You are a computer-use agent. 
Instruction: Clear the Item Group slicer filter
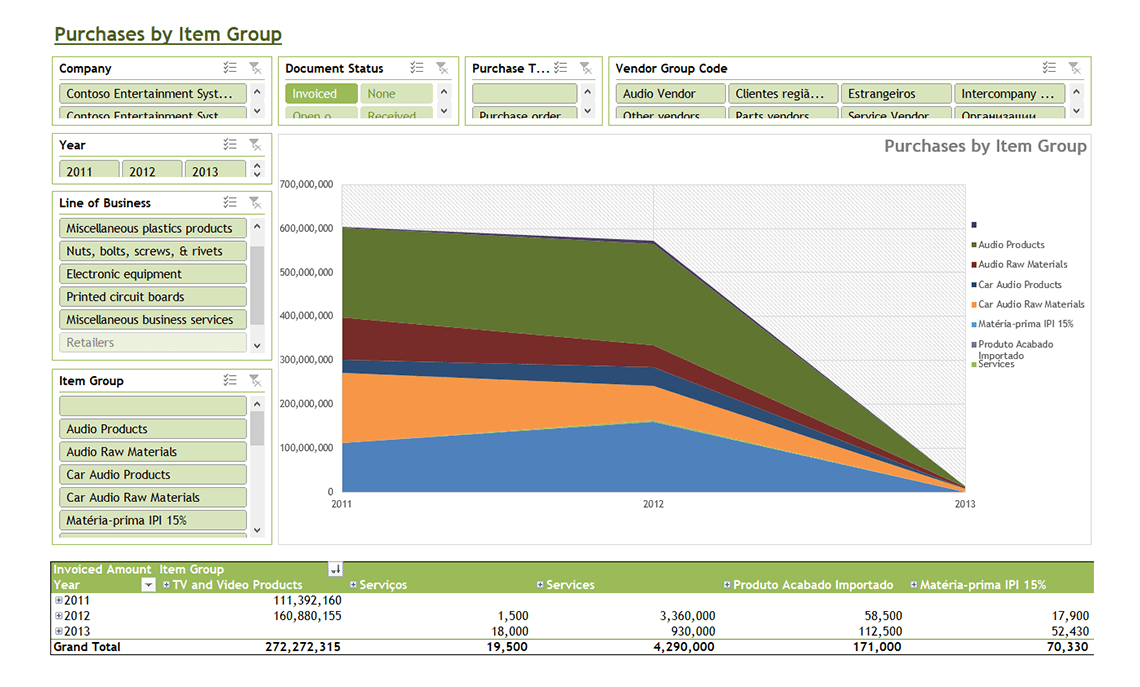(x=255, y=380)
